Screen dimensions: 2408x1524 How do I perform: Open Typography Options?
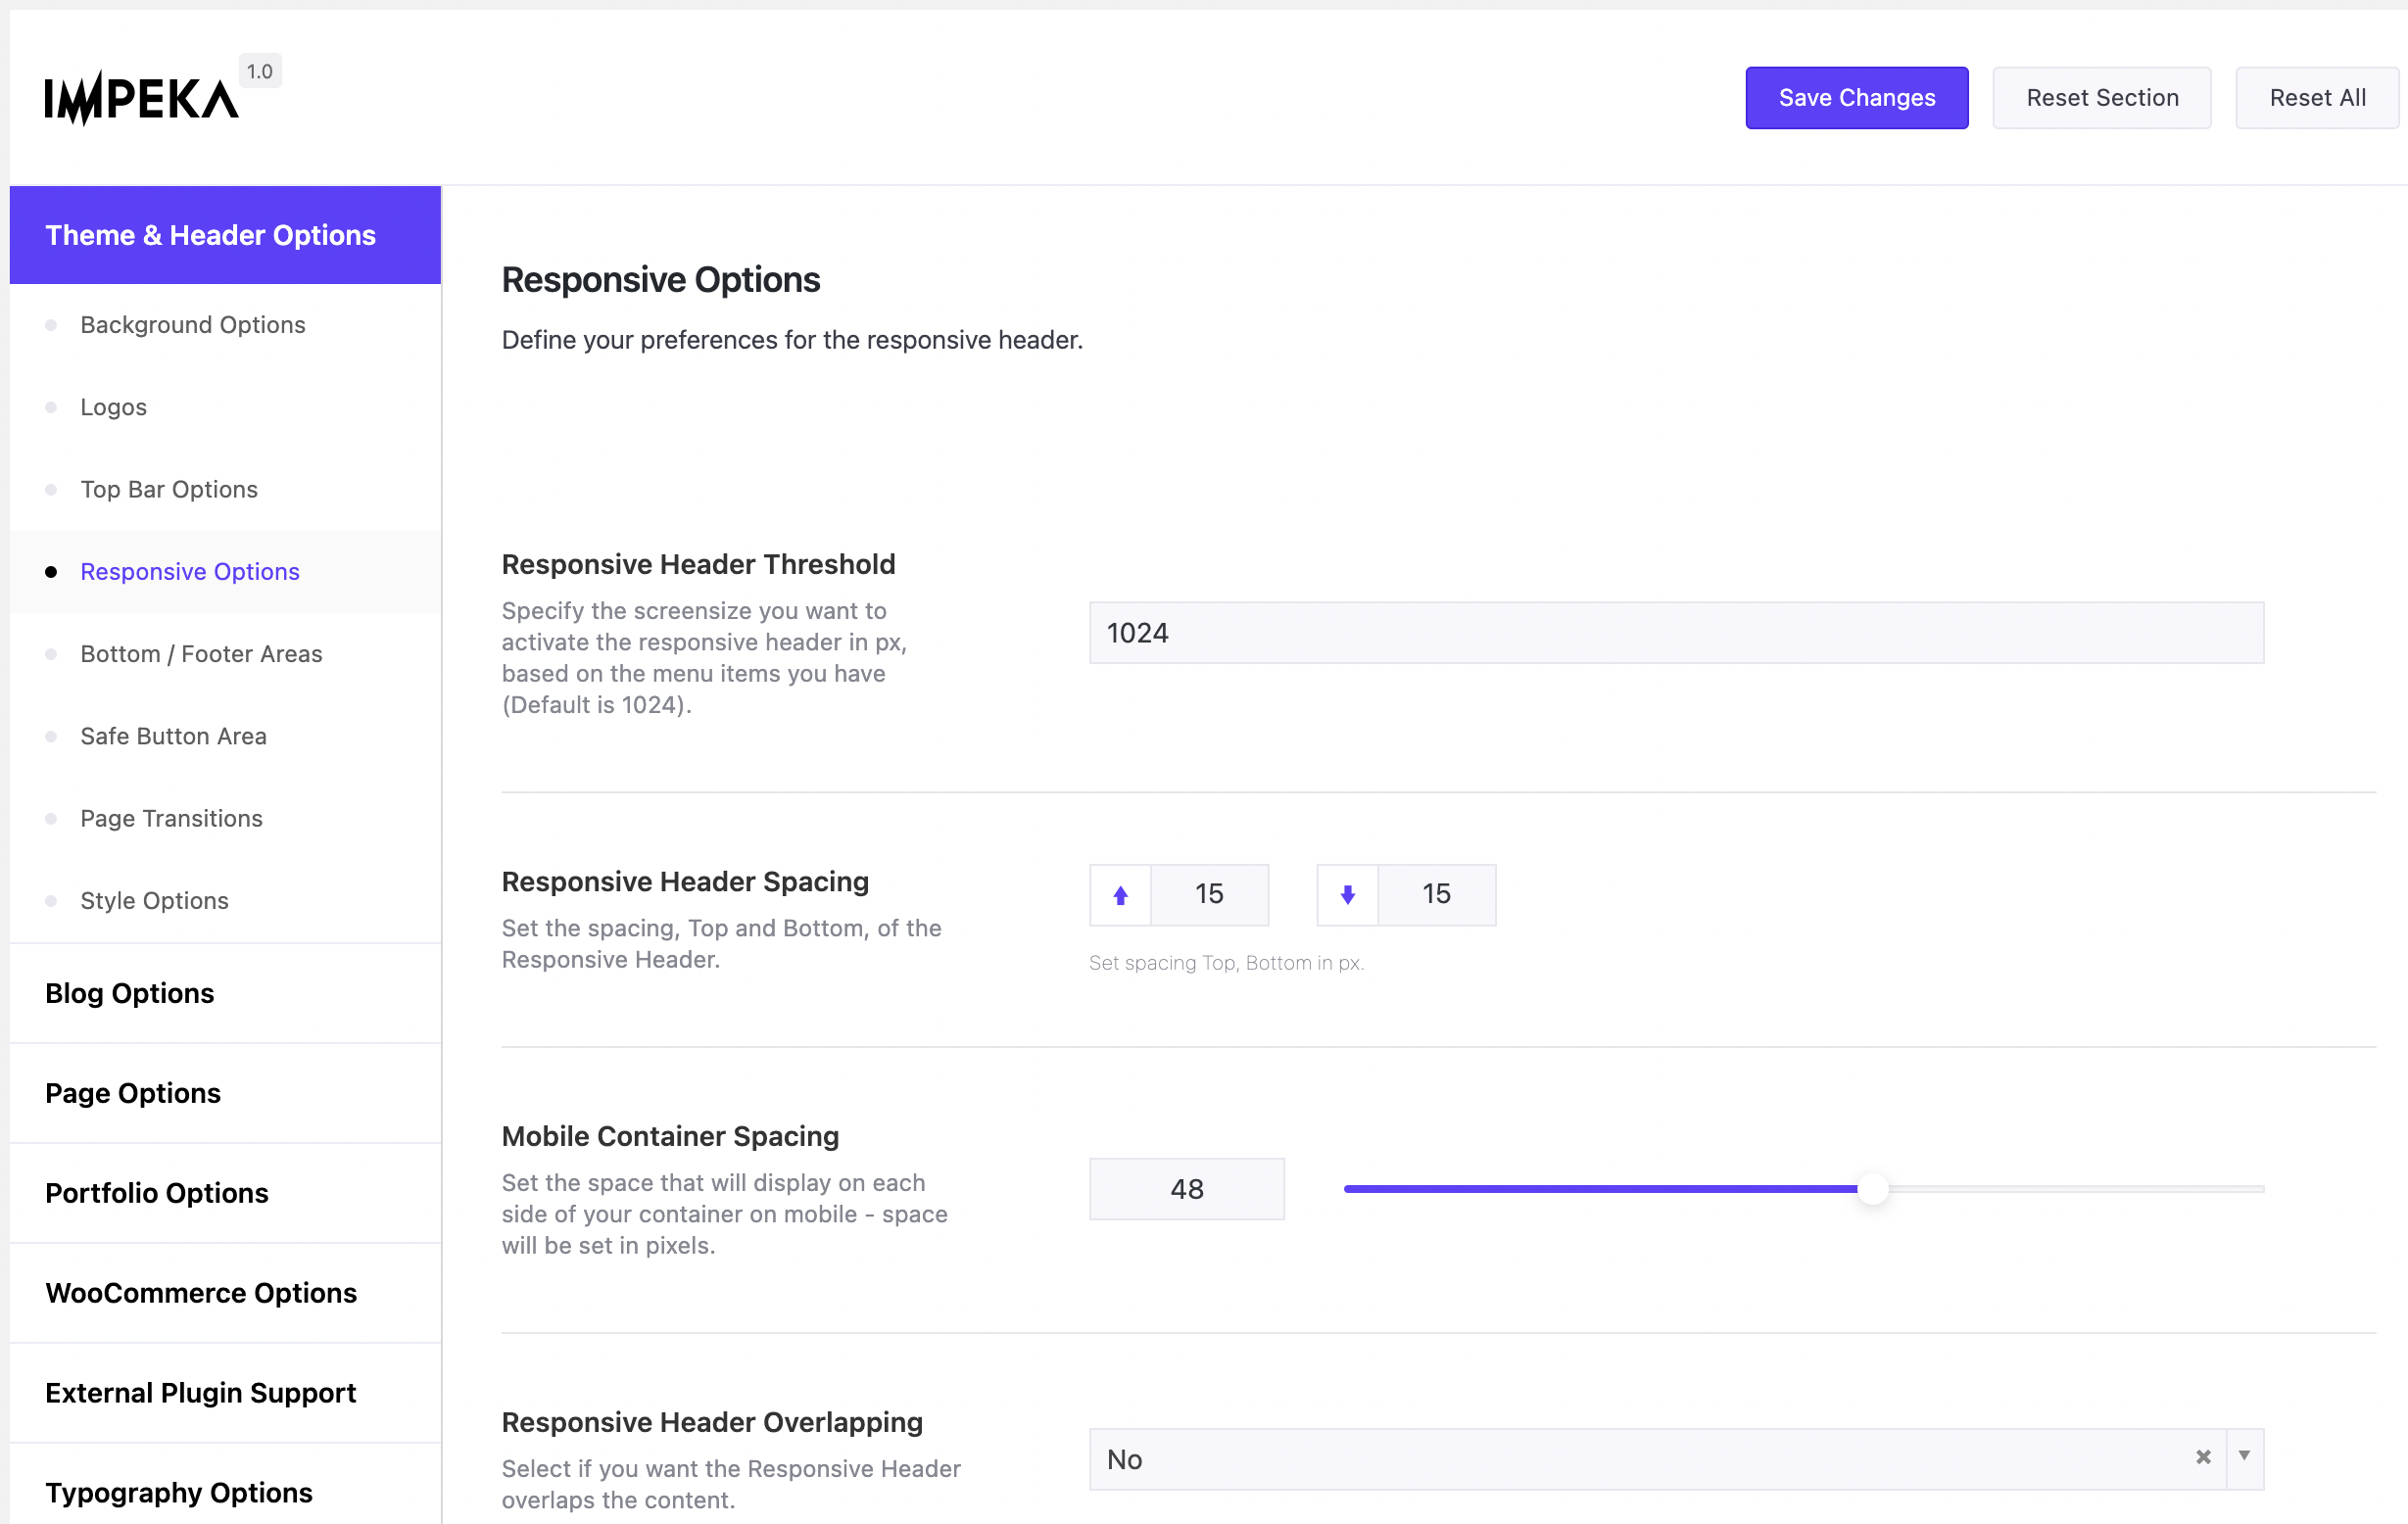179,1492
